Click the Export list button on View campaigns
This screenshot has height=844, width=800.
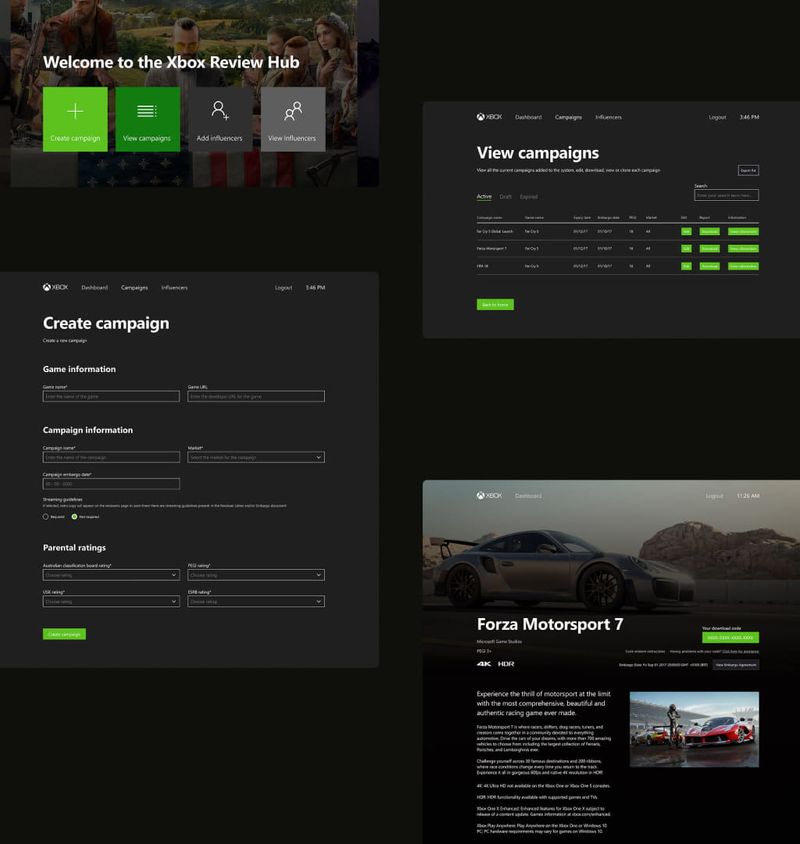[x=748, y=171]
